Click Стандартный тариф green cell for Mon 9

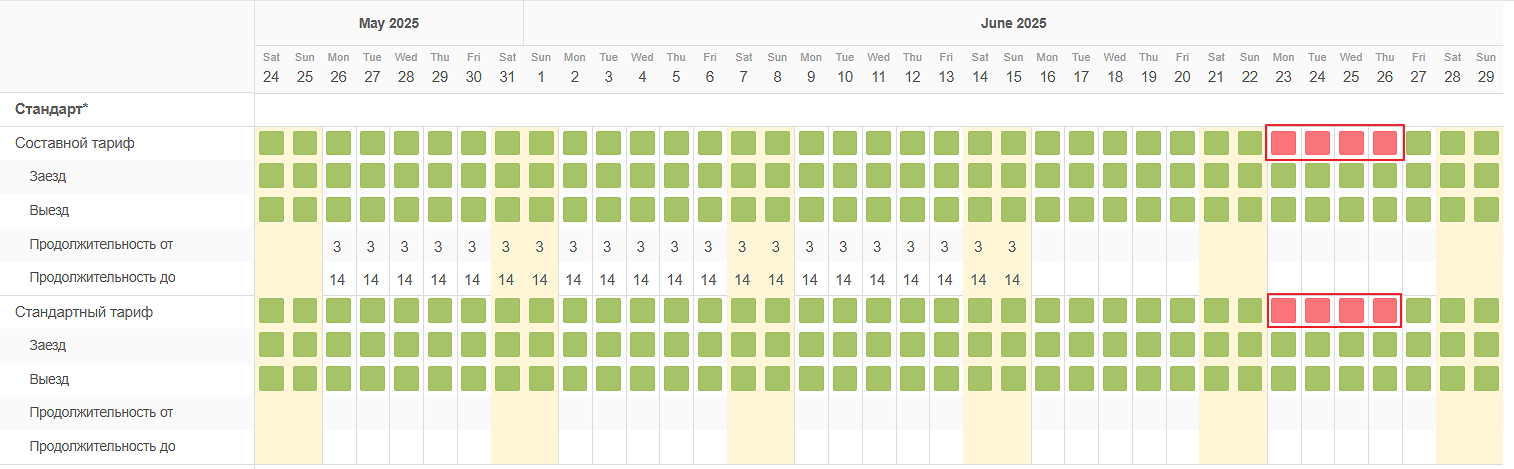pyautogui.click(x=811, y=311)
